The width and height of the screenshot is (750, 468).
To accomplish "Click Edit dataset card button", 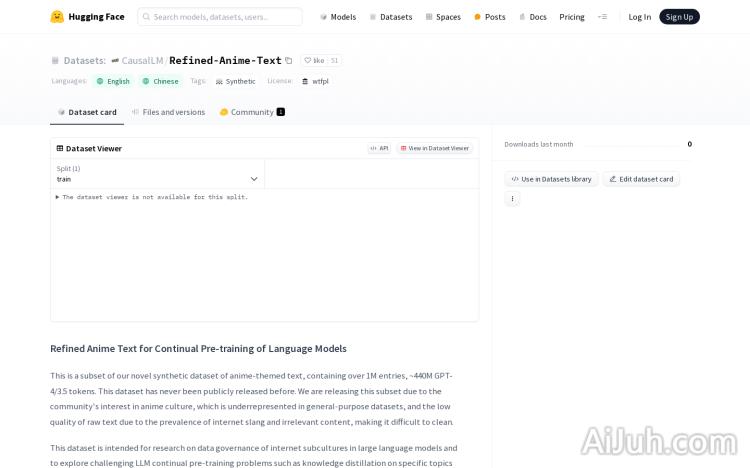I will [641, 179].
